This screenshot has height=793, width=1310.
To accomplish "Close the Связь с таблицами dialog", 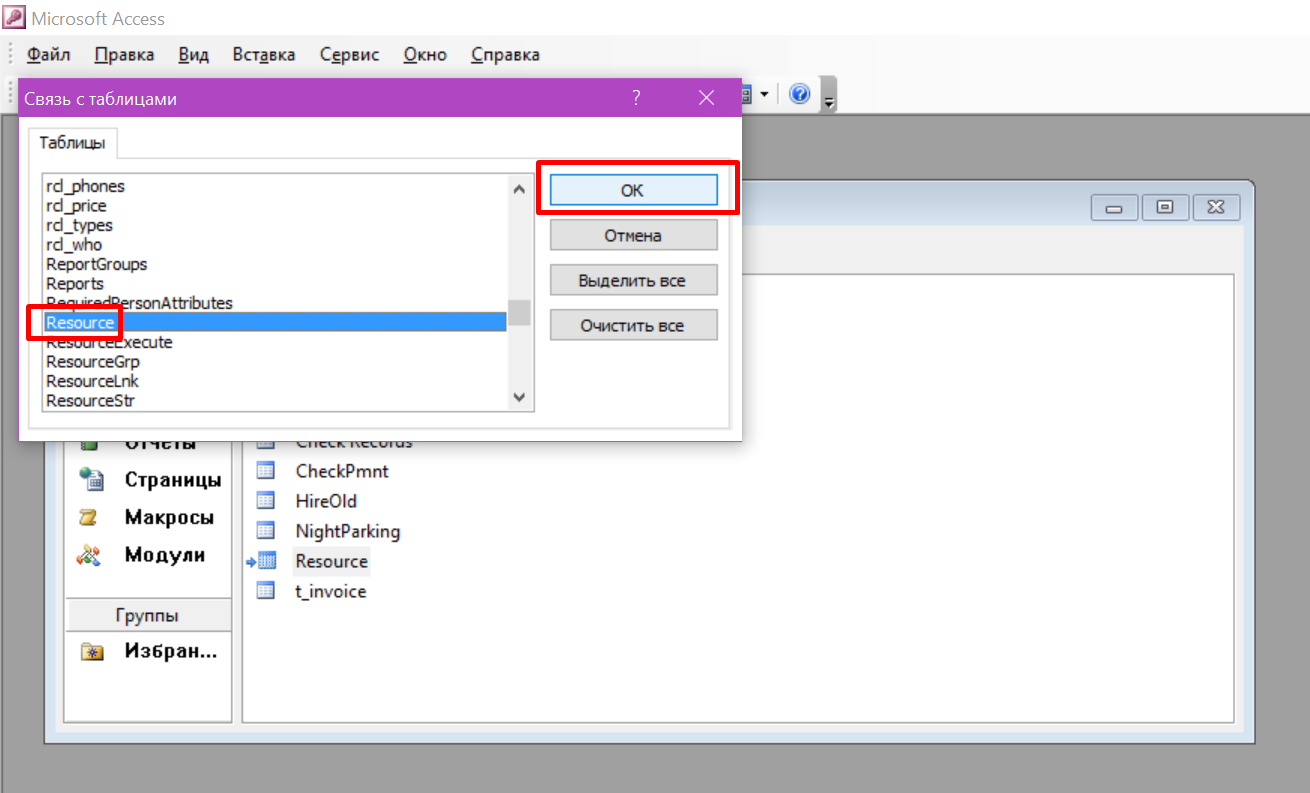I will [707, 98].
